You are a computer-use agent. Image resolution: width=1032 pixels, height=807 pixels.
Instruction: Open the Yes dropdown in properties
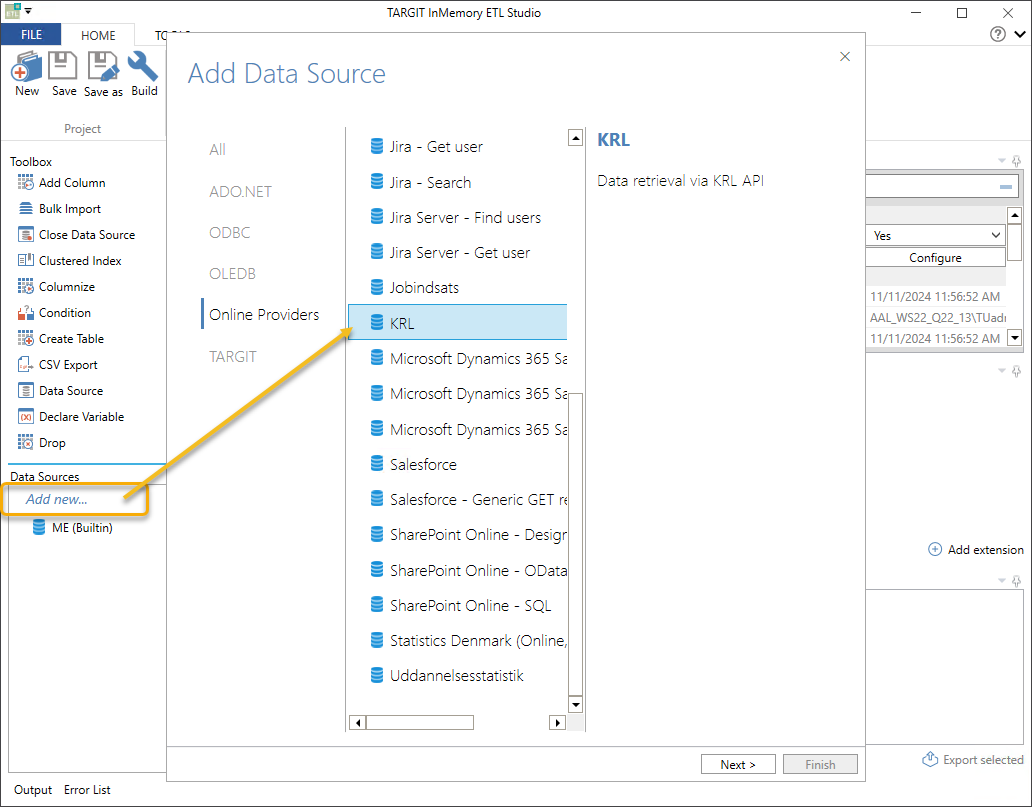coord(935,235)
